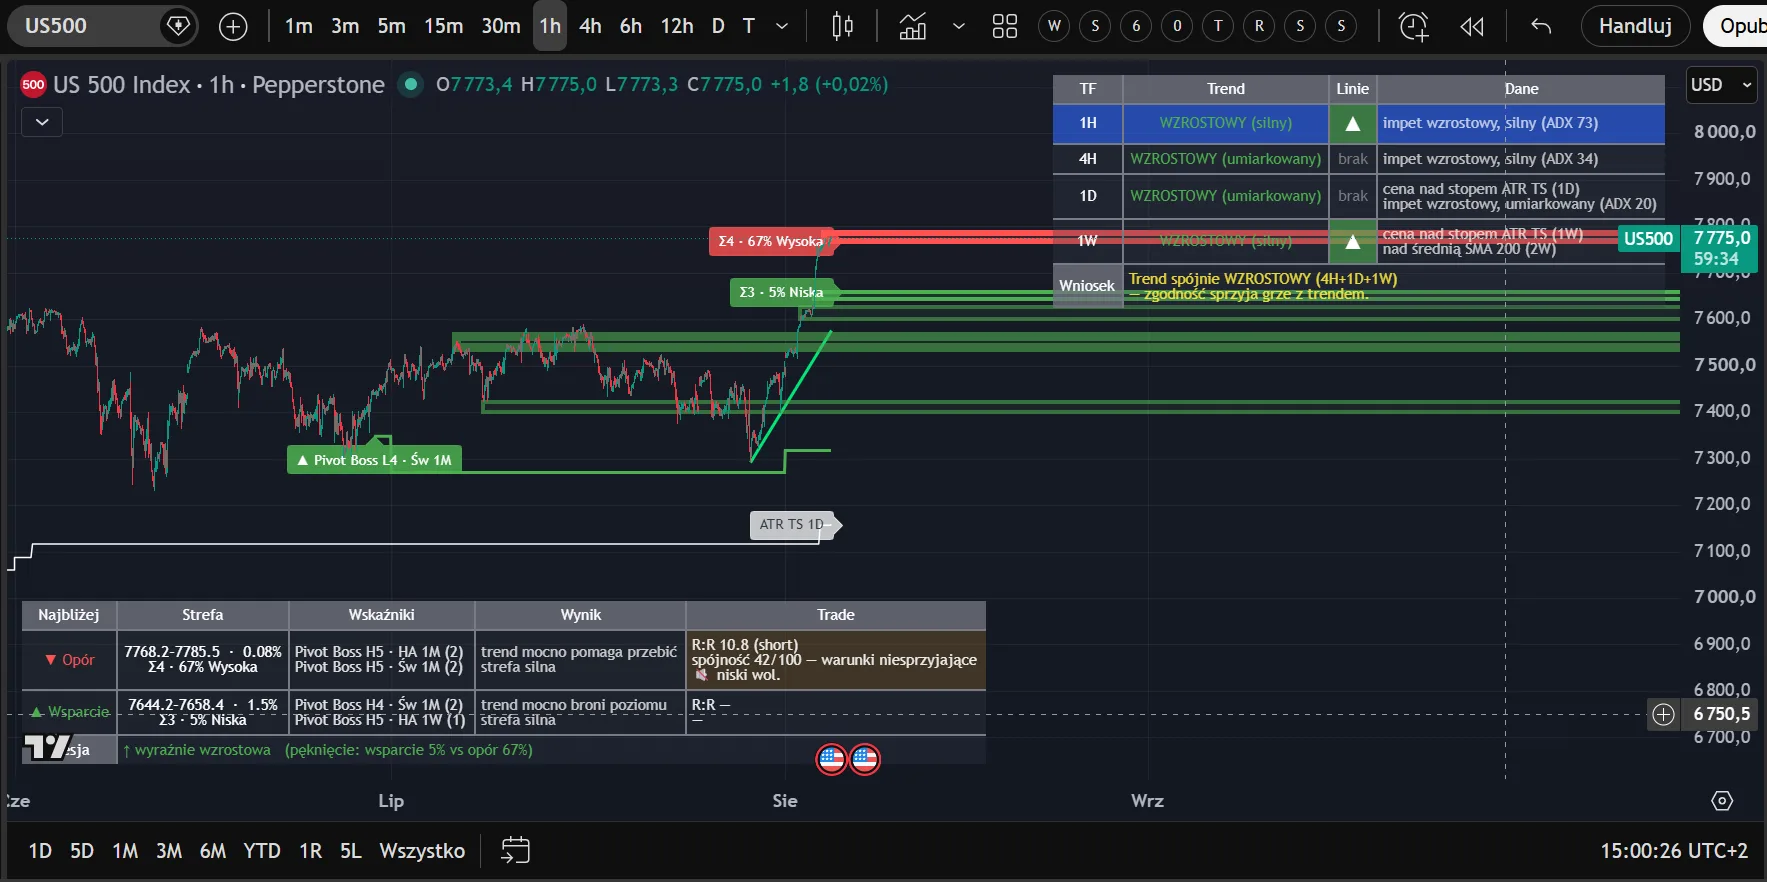
Task: Open the USD currency dropdown
Action: (x=1721, y=85)
